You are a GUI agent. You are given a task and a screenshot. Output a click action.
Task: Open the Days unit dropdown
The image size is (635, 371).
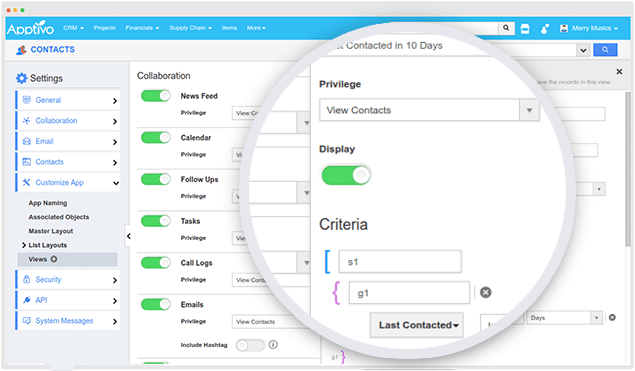(x=564, y=318)
